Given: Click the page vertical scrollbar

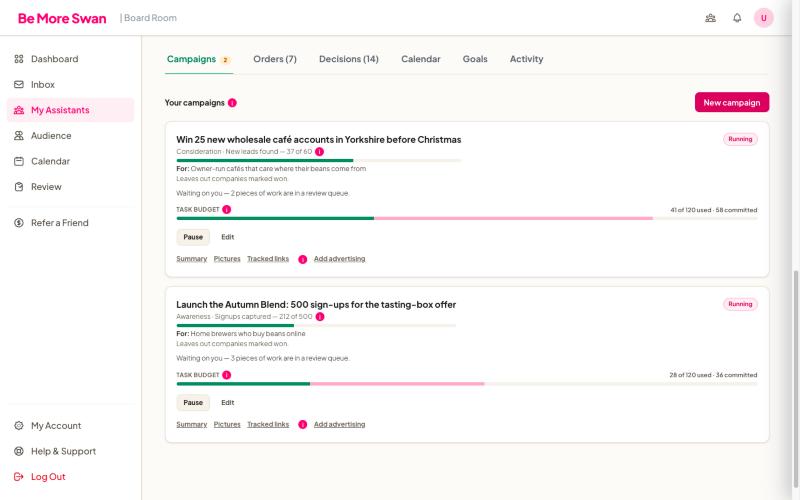Looking at the screenshot, I should click(x=796, y=378).
